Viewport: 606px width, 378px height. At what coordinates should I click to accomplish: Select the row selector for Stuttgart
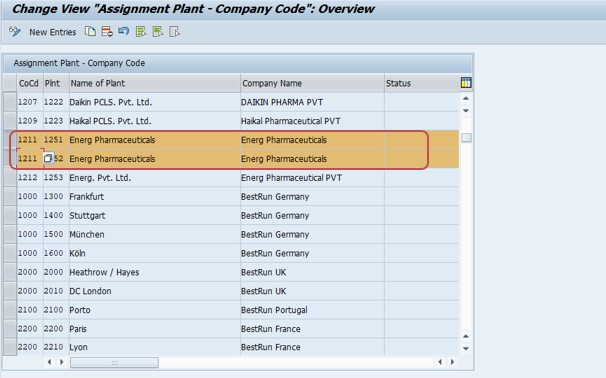pos(10,216)
